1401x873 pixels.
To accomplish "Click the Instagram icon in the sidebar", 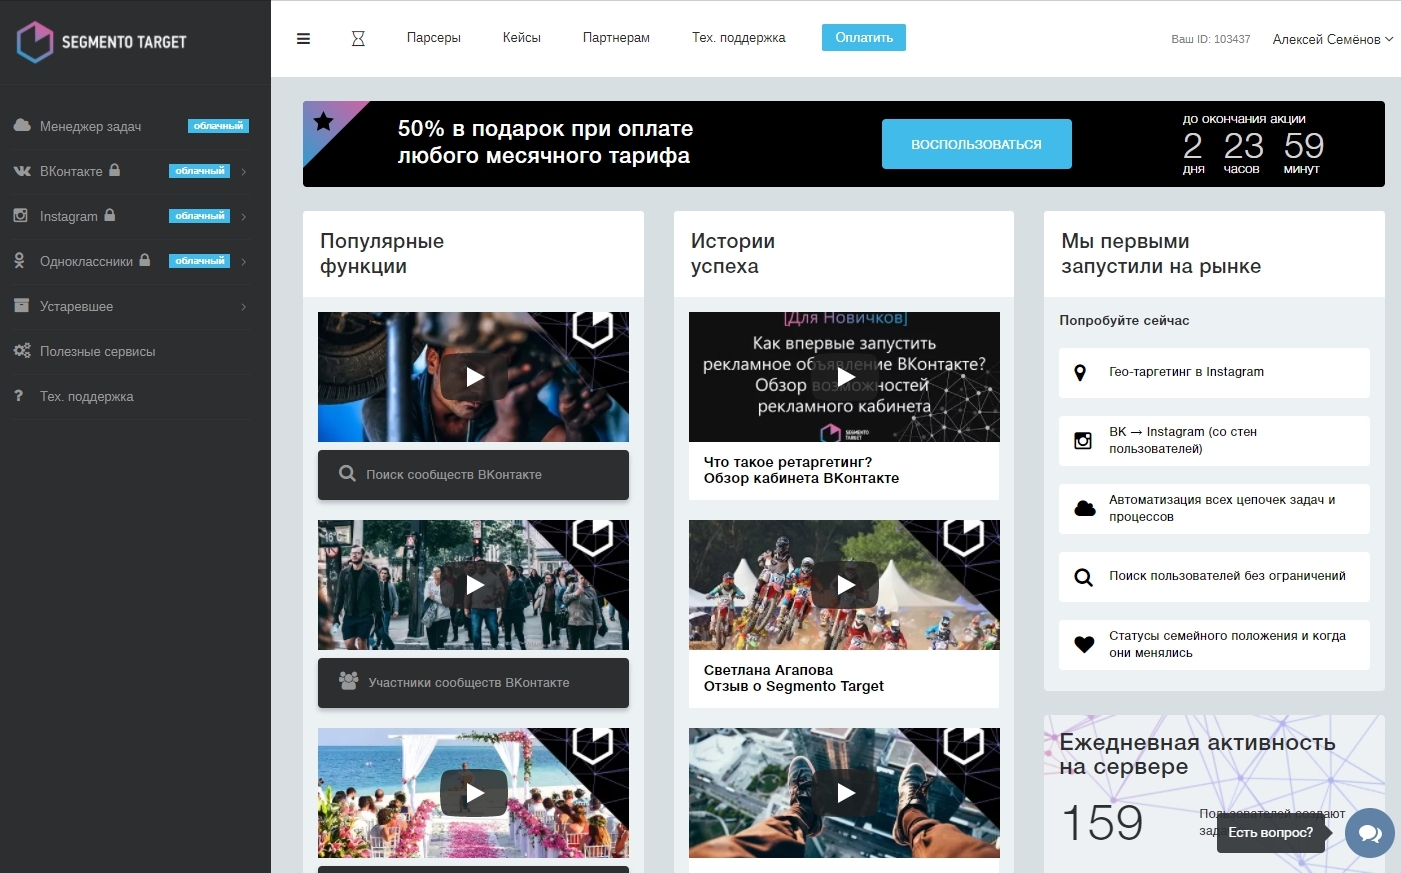I will click(x=21, y=215).
